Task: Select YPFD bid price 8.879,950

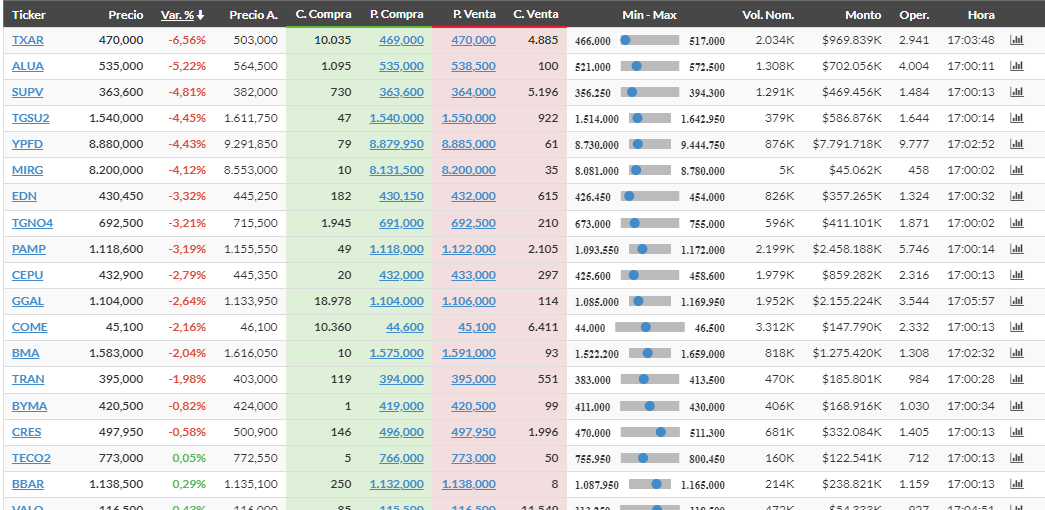Action: 397,144
